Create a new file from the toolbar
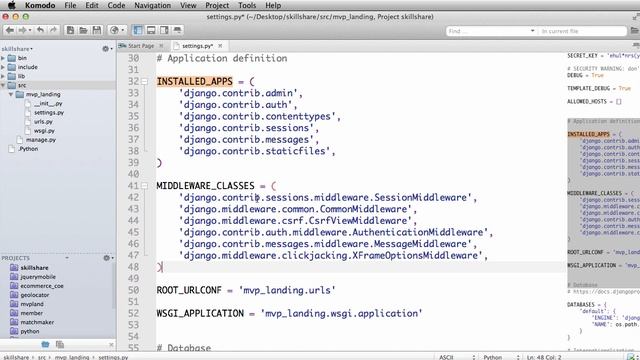 click(x=70, y=30)
